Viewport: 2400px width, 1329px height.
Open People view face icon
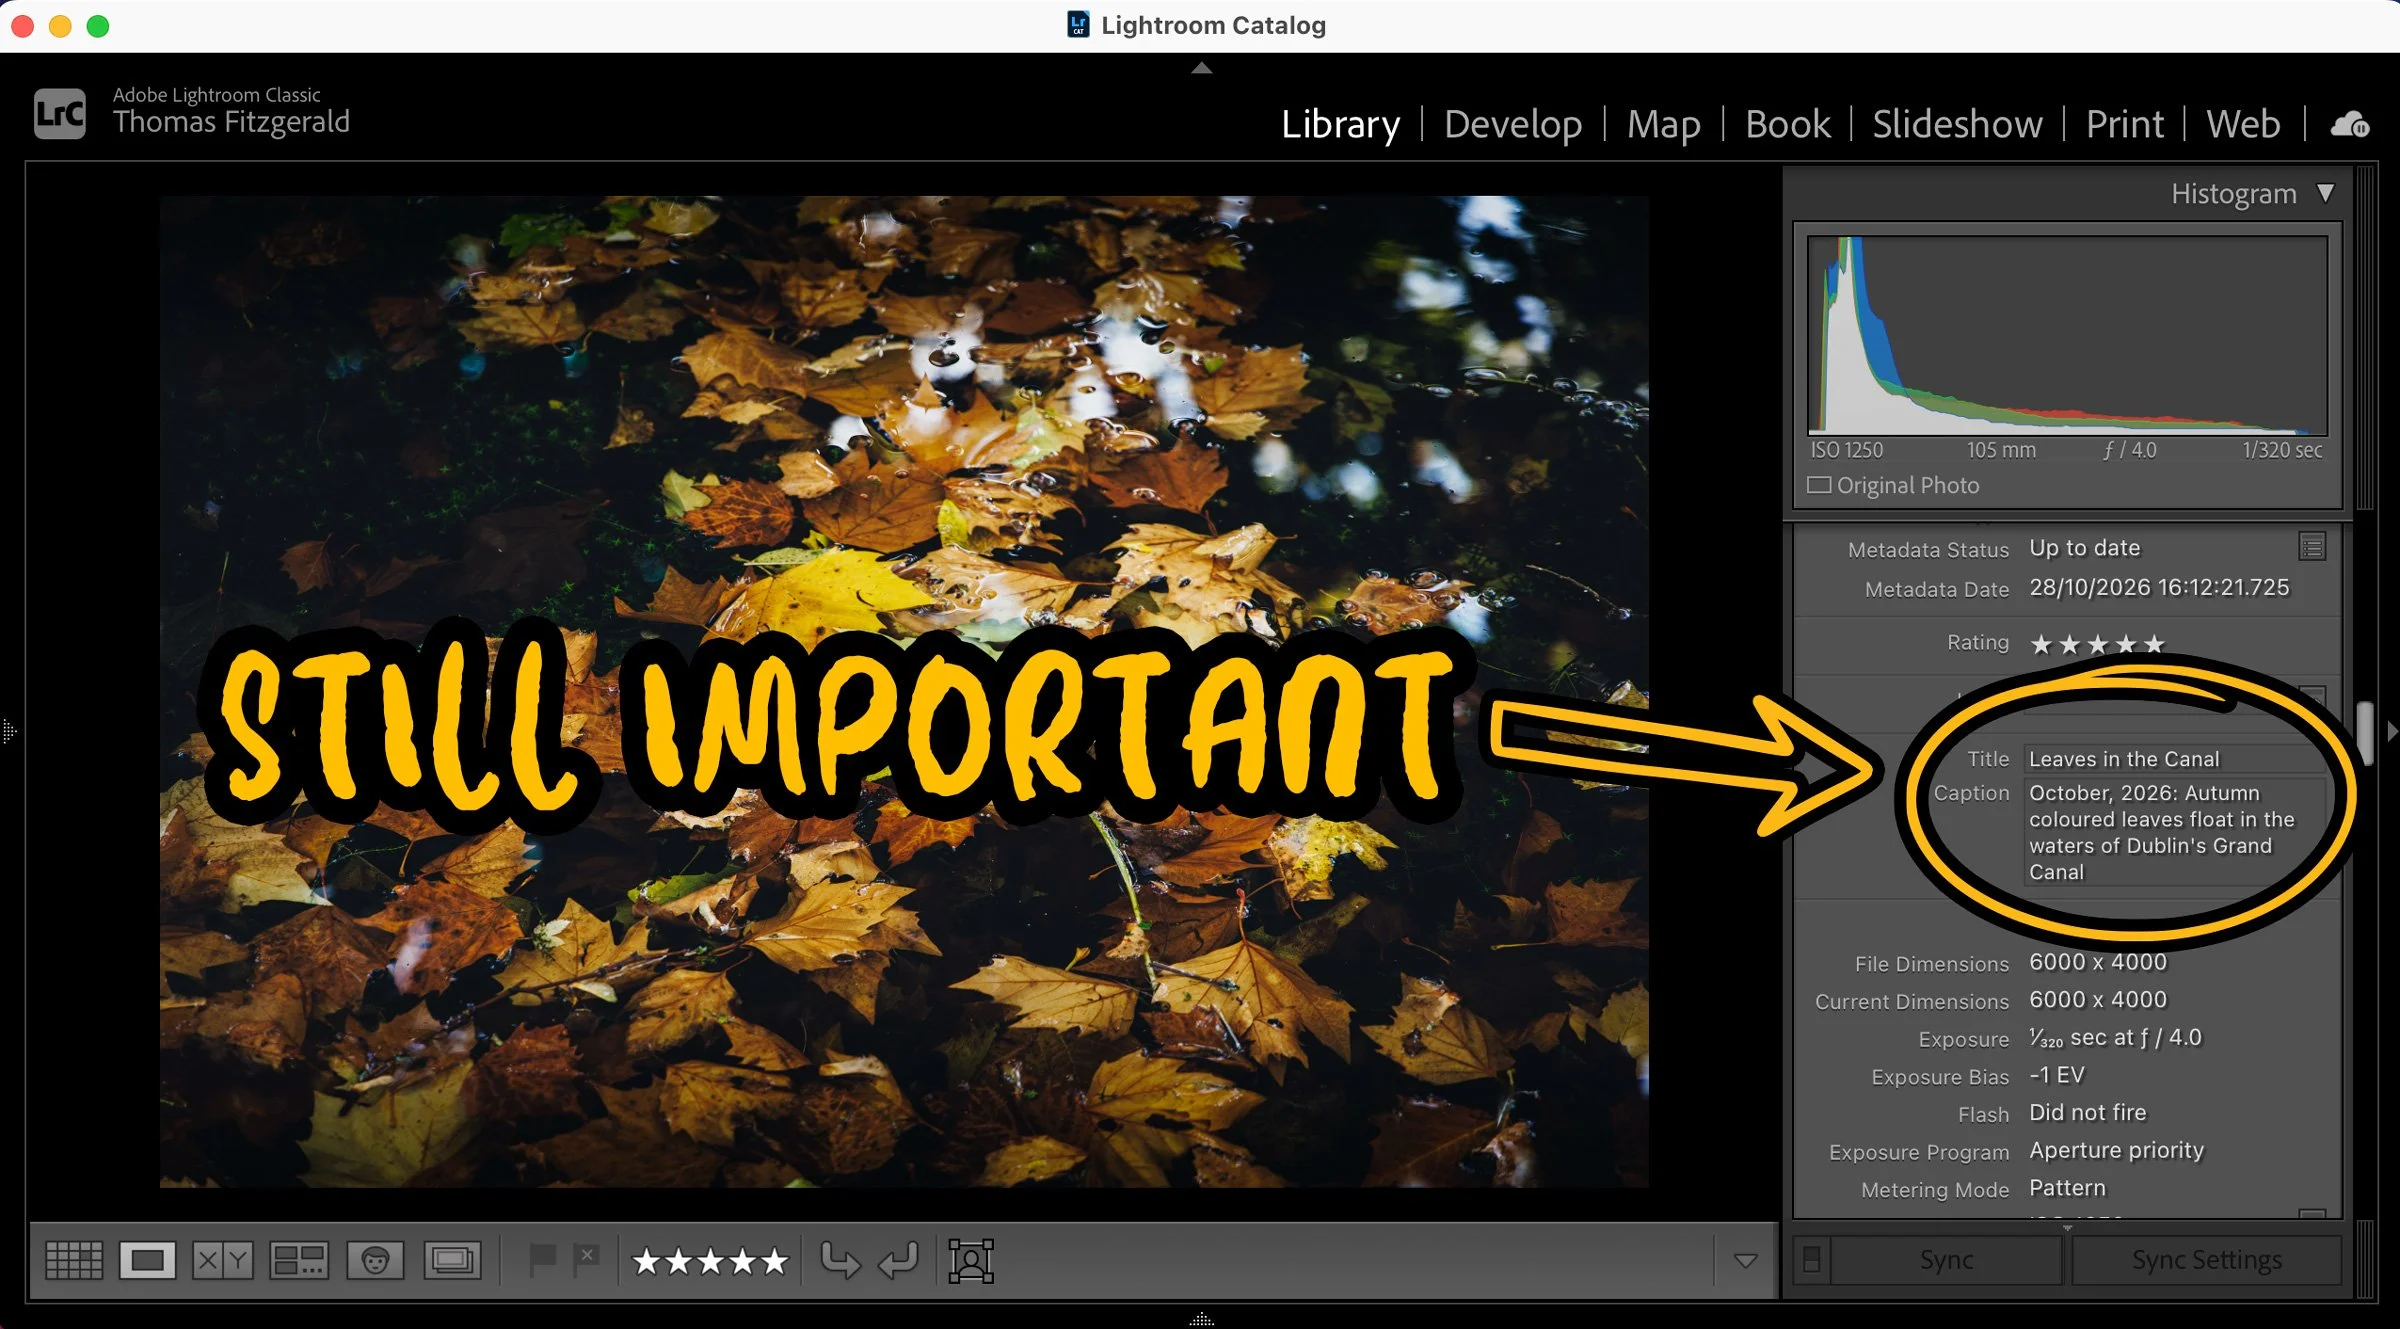click(375, 1260)
